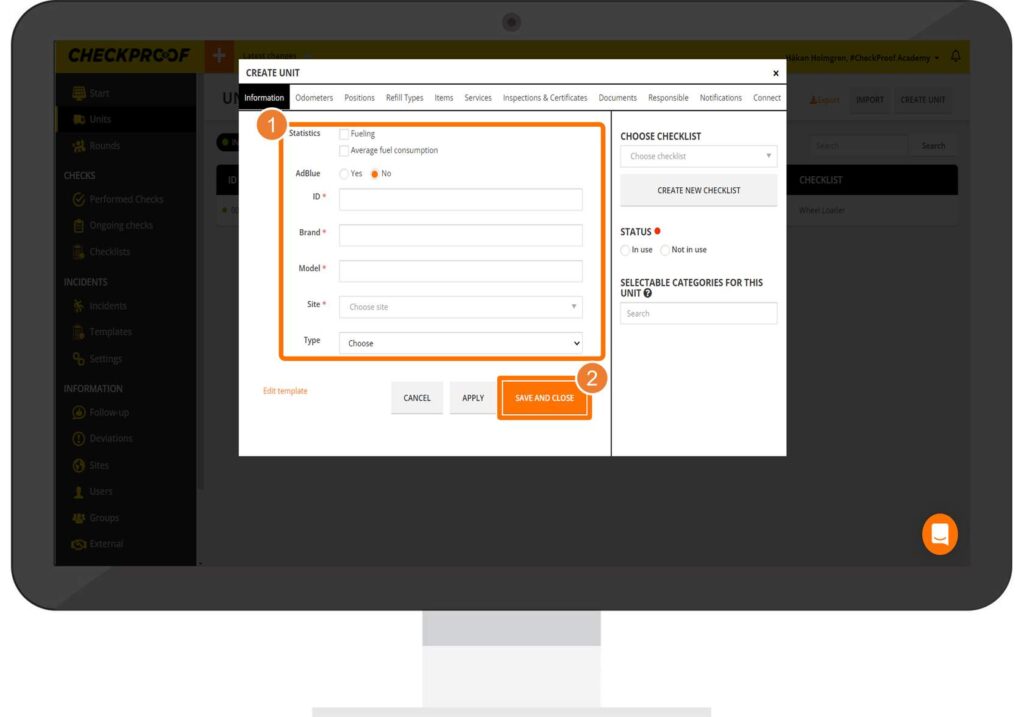The image size is (1024, 717).
Task: Click the Edit template link
Action: (285, 391)
